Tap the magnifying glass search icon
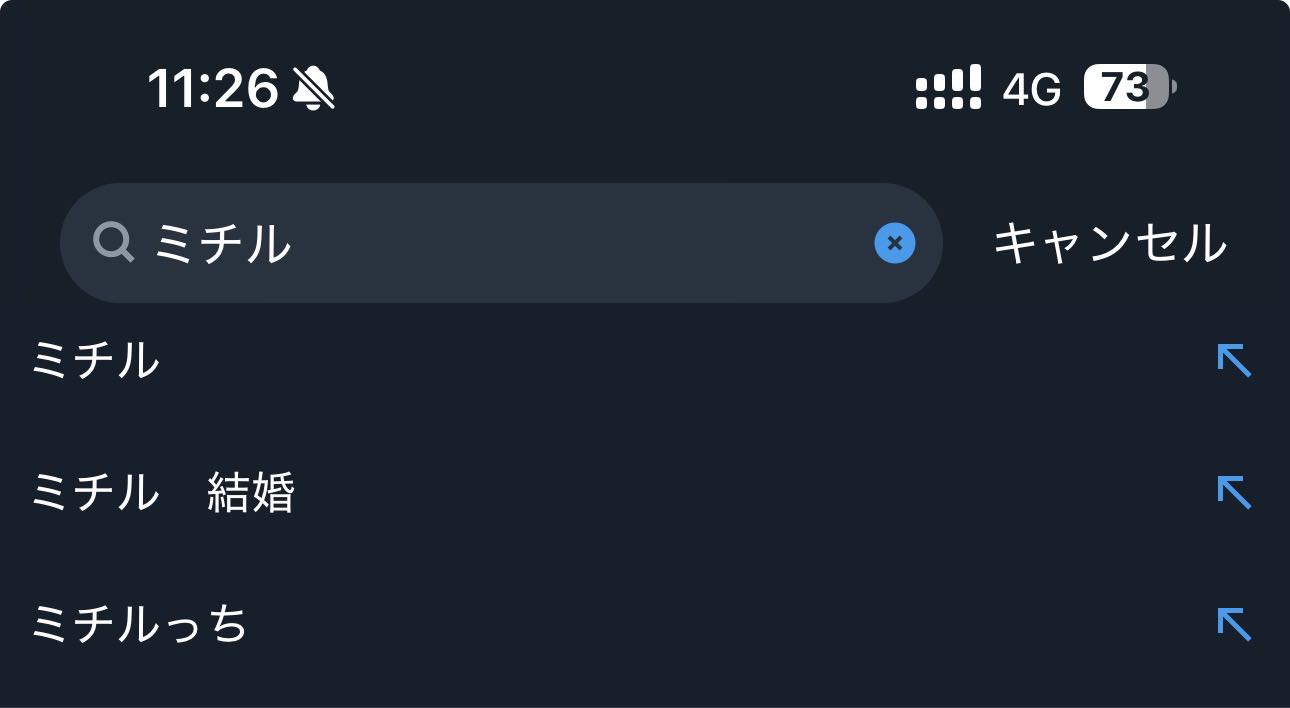 (x=114, y=242)
